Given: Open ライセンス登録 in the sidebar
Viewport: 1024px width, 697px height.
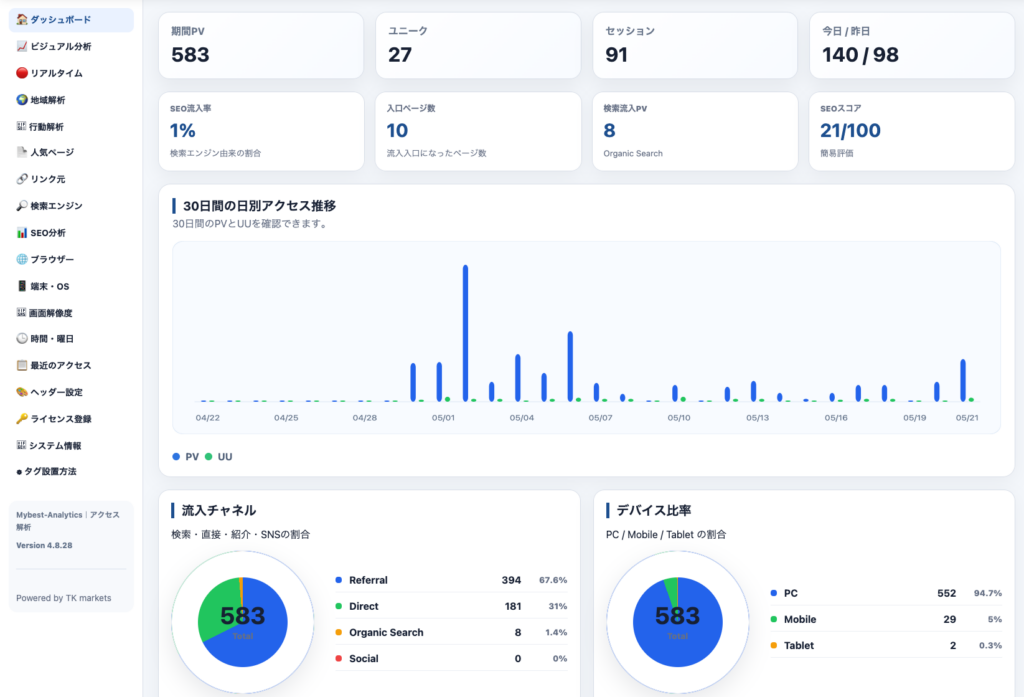Looking at the screenshot, I should [71, 419].
